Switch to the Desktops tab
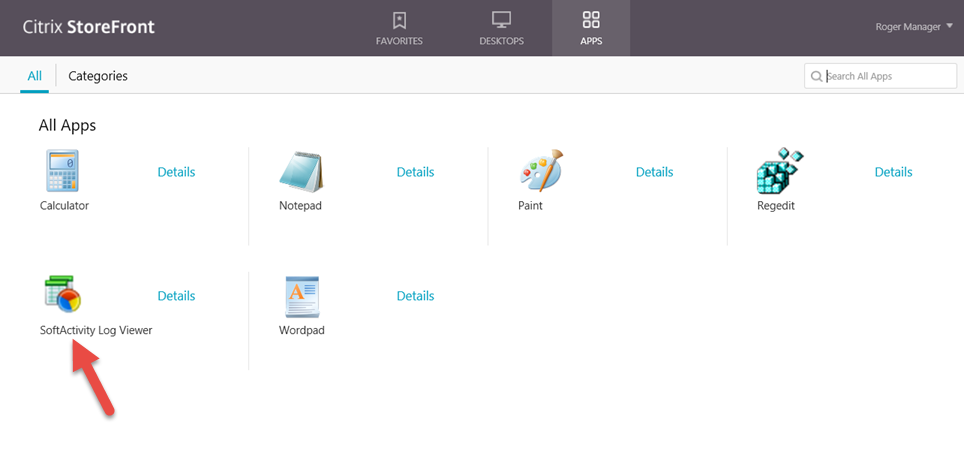This screenshot has width=964, height=476. tap(502, 28)
